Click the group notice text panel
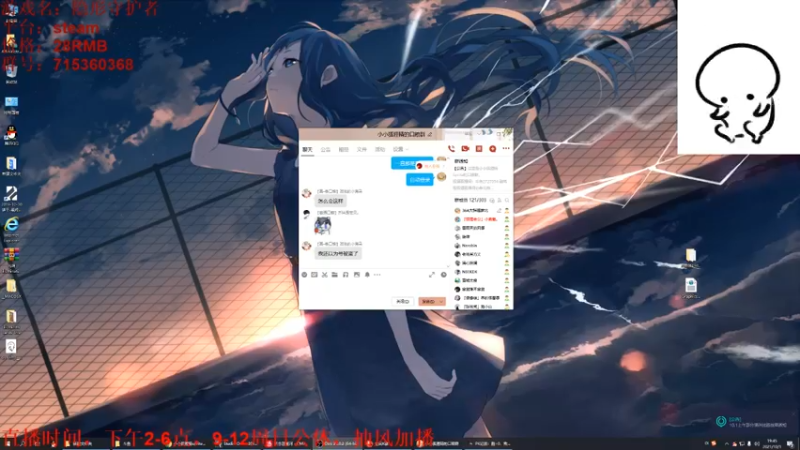Viewport: 800px width, 450px height. coord(482,178)
